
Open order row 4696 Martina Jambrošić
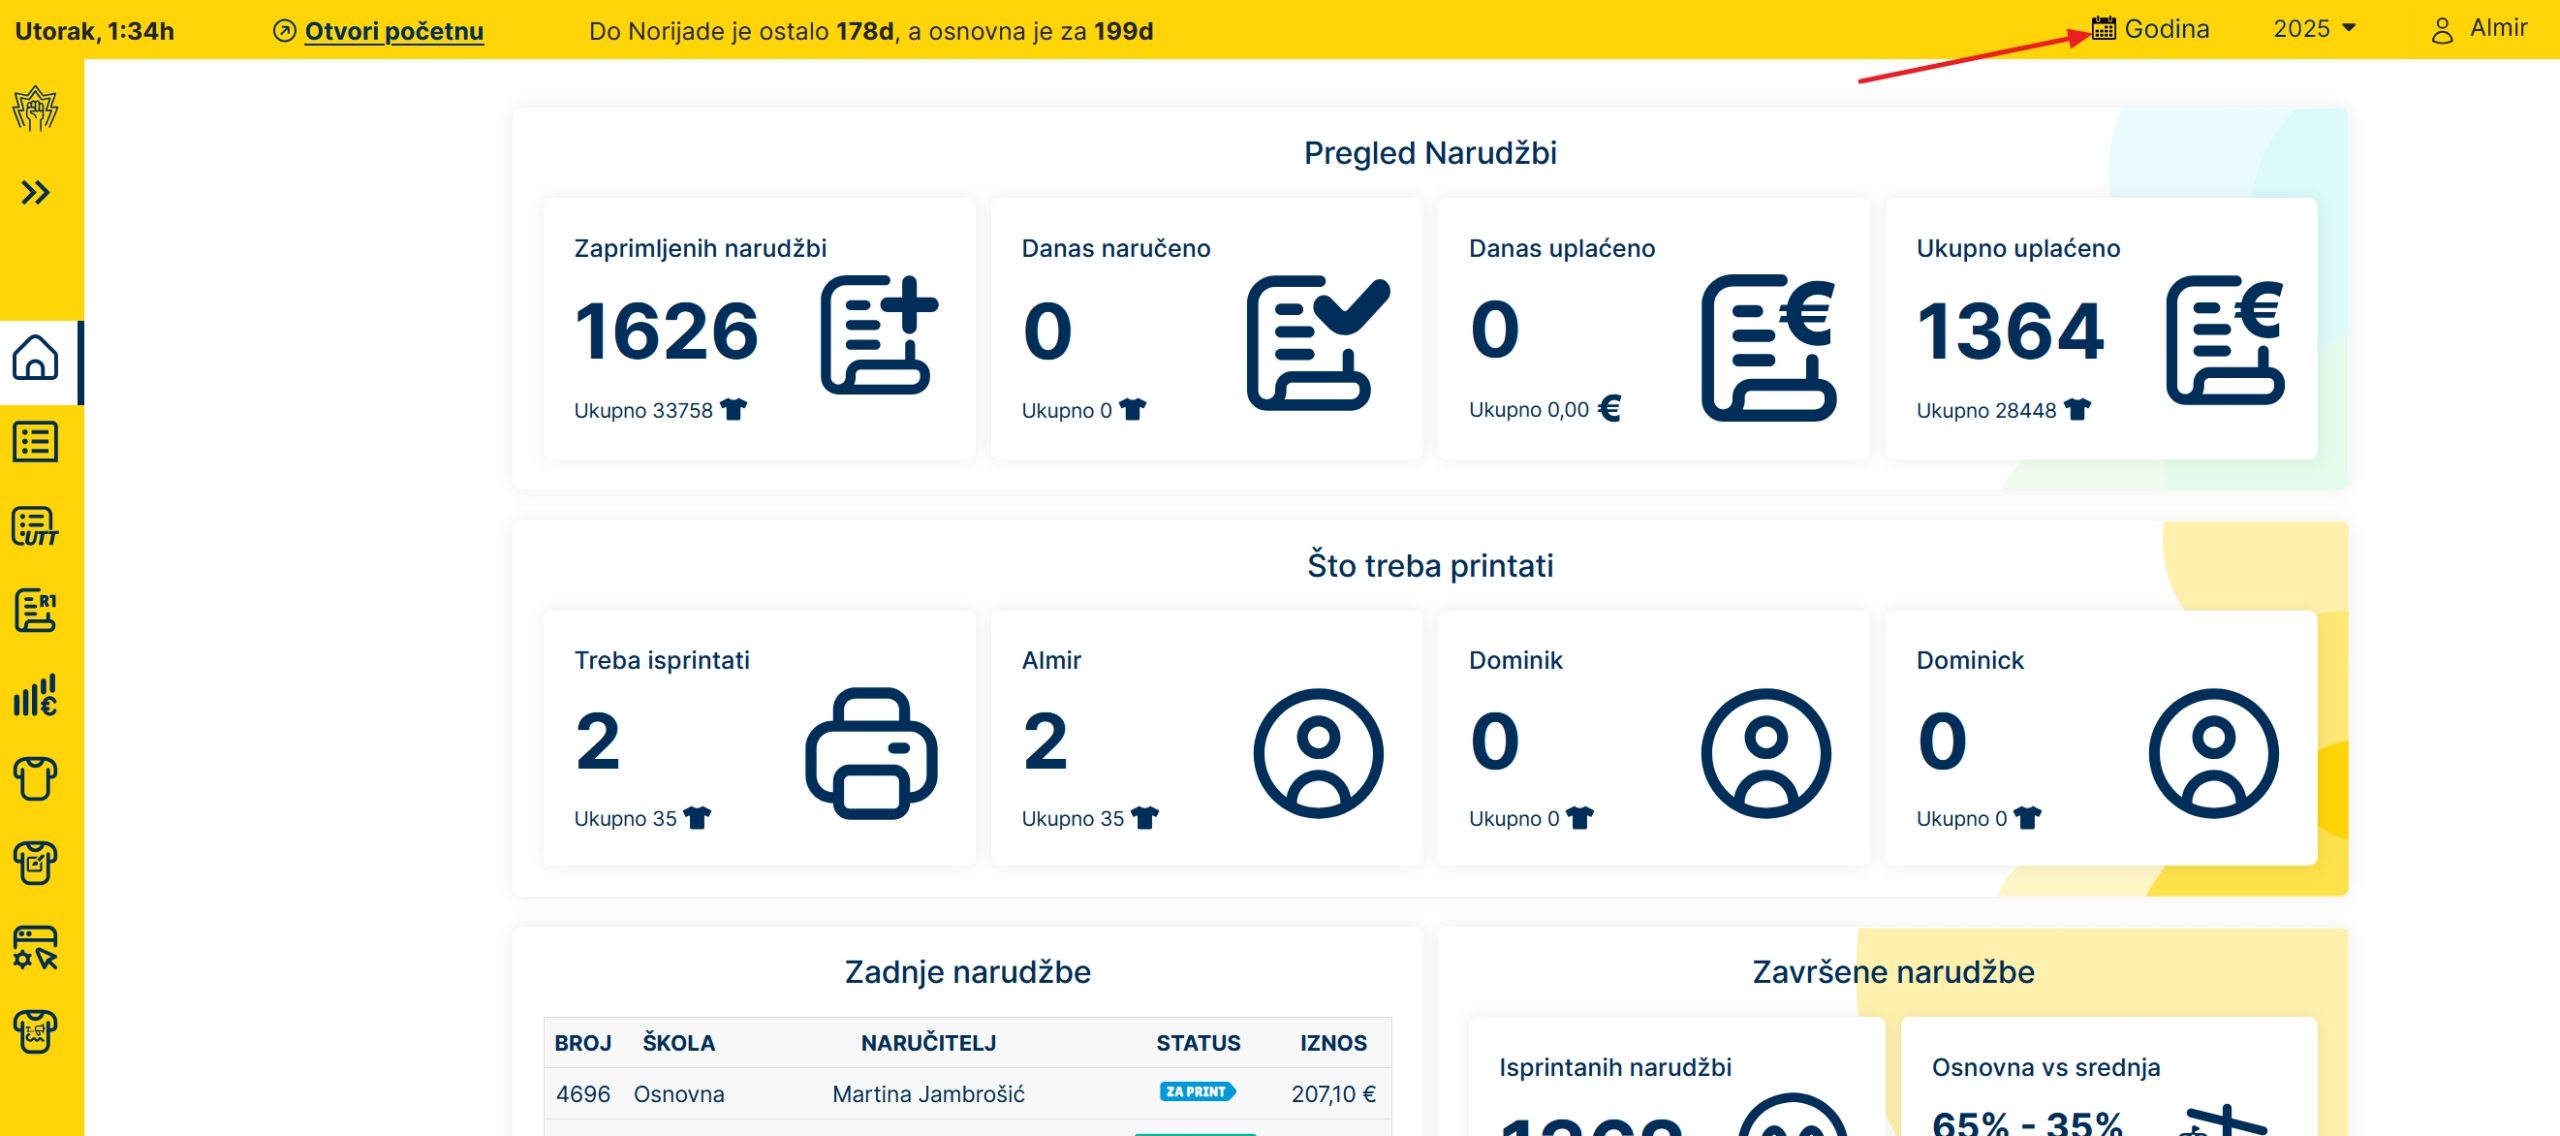click(x=927, y=1094)
